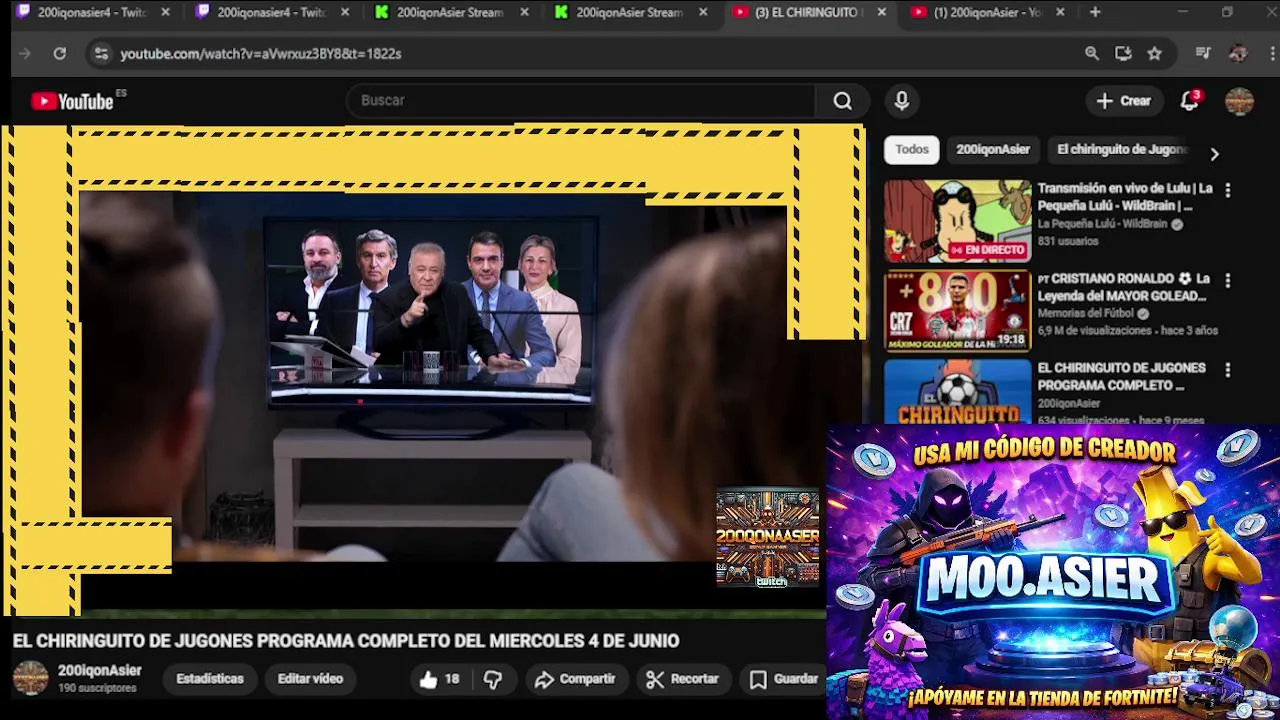Screen dimensions: 1280x720
Task: Open the 200iqonAsier channel avatar
Action: (30, 678)
